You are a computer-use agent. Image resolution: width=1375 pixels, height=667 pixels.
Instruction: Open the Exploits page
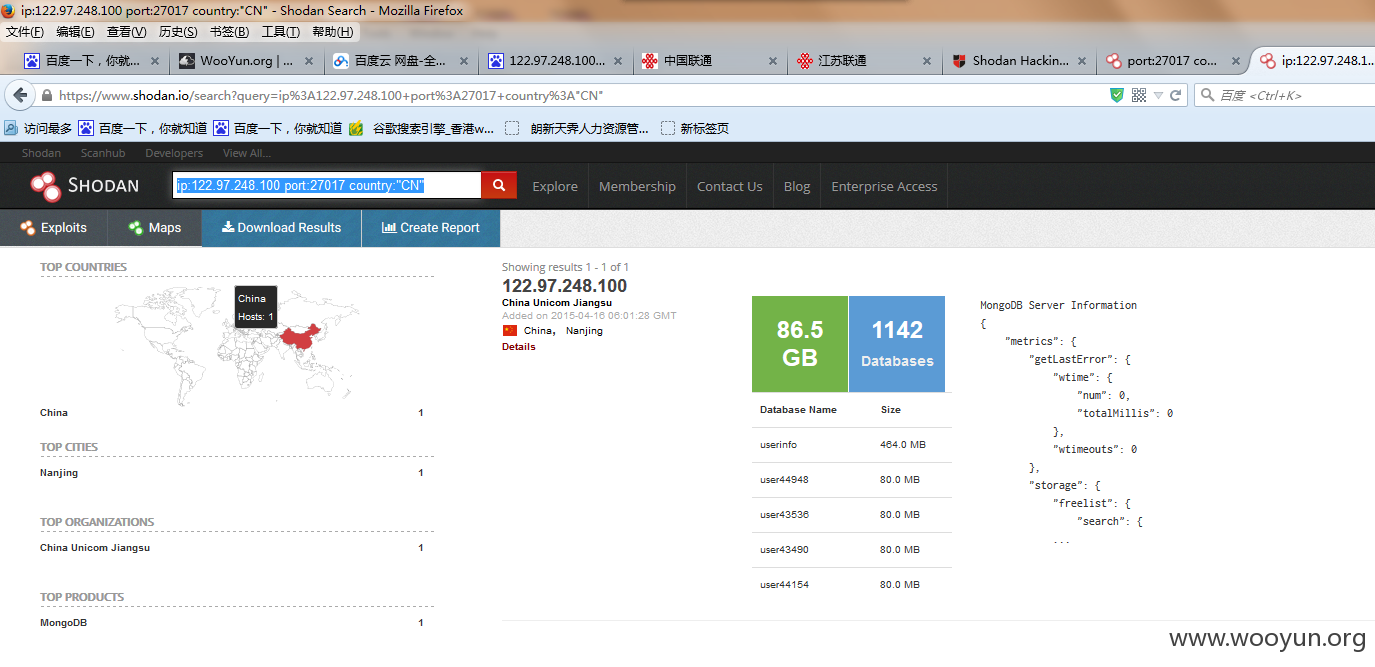point(54,228)
